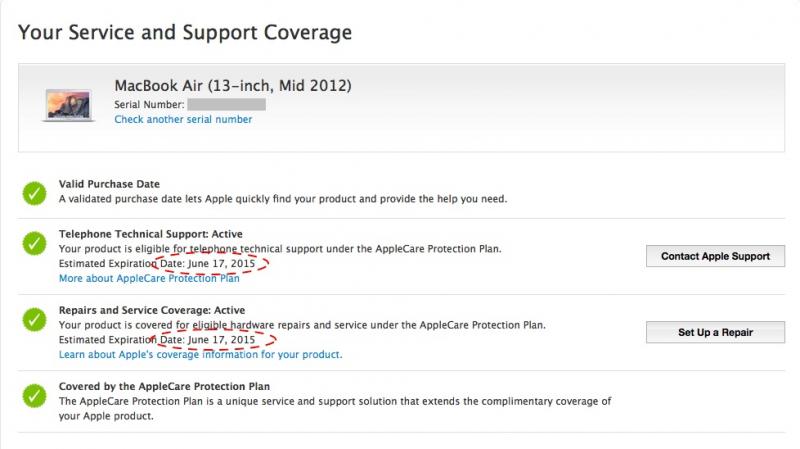The height and width of the screenshot is (449, 800).
Task: Open Learn about Apple's coverage information link
Action: tap(201, 354)
